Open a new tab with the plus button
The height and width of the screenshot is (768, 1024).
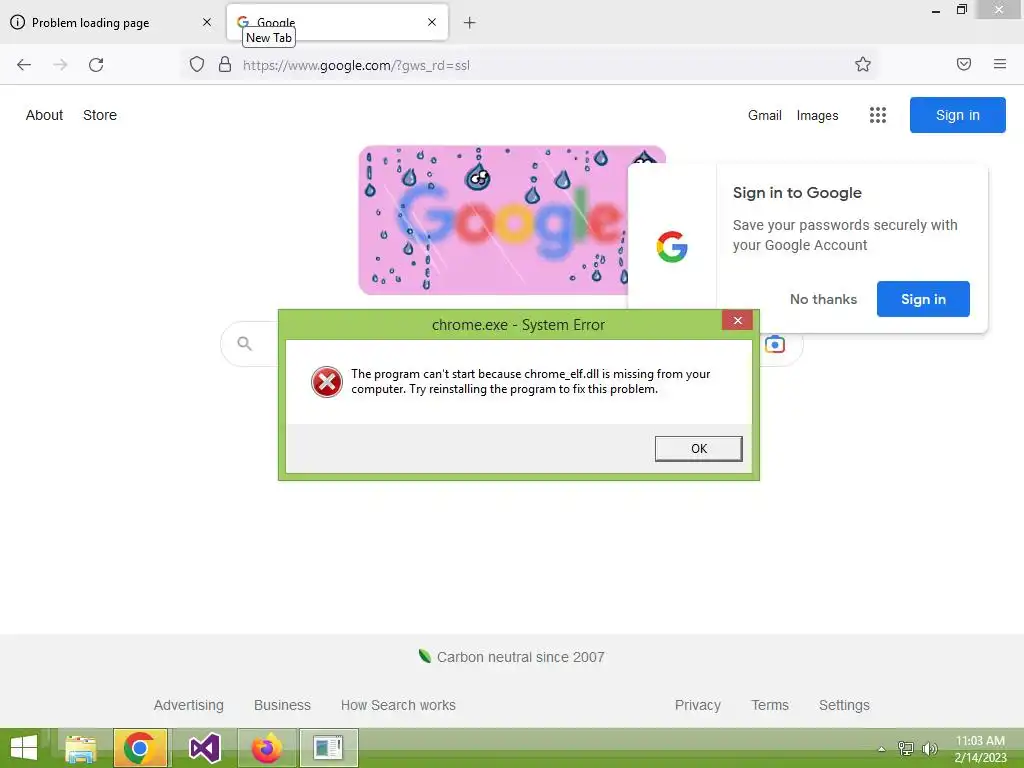pyautogui.click(x=470, y=23)
